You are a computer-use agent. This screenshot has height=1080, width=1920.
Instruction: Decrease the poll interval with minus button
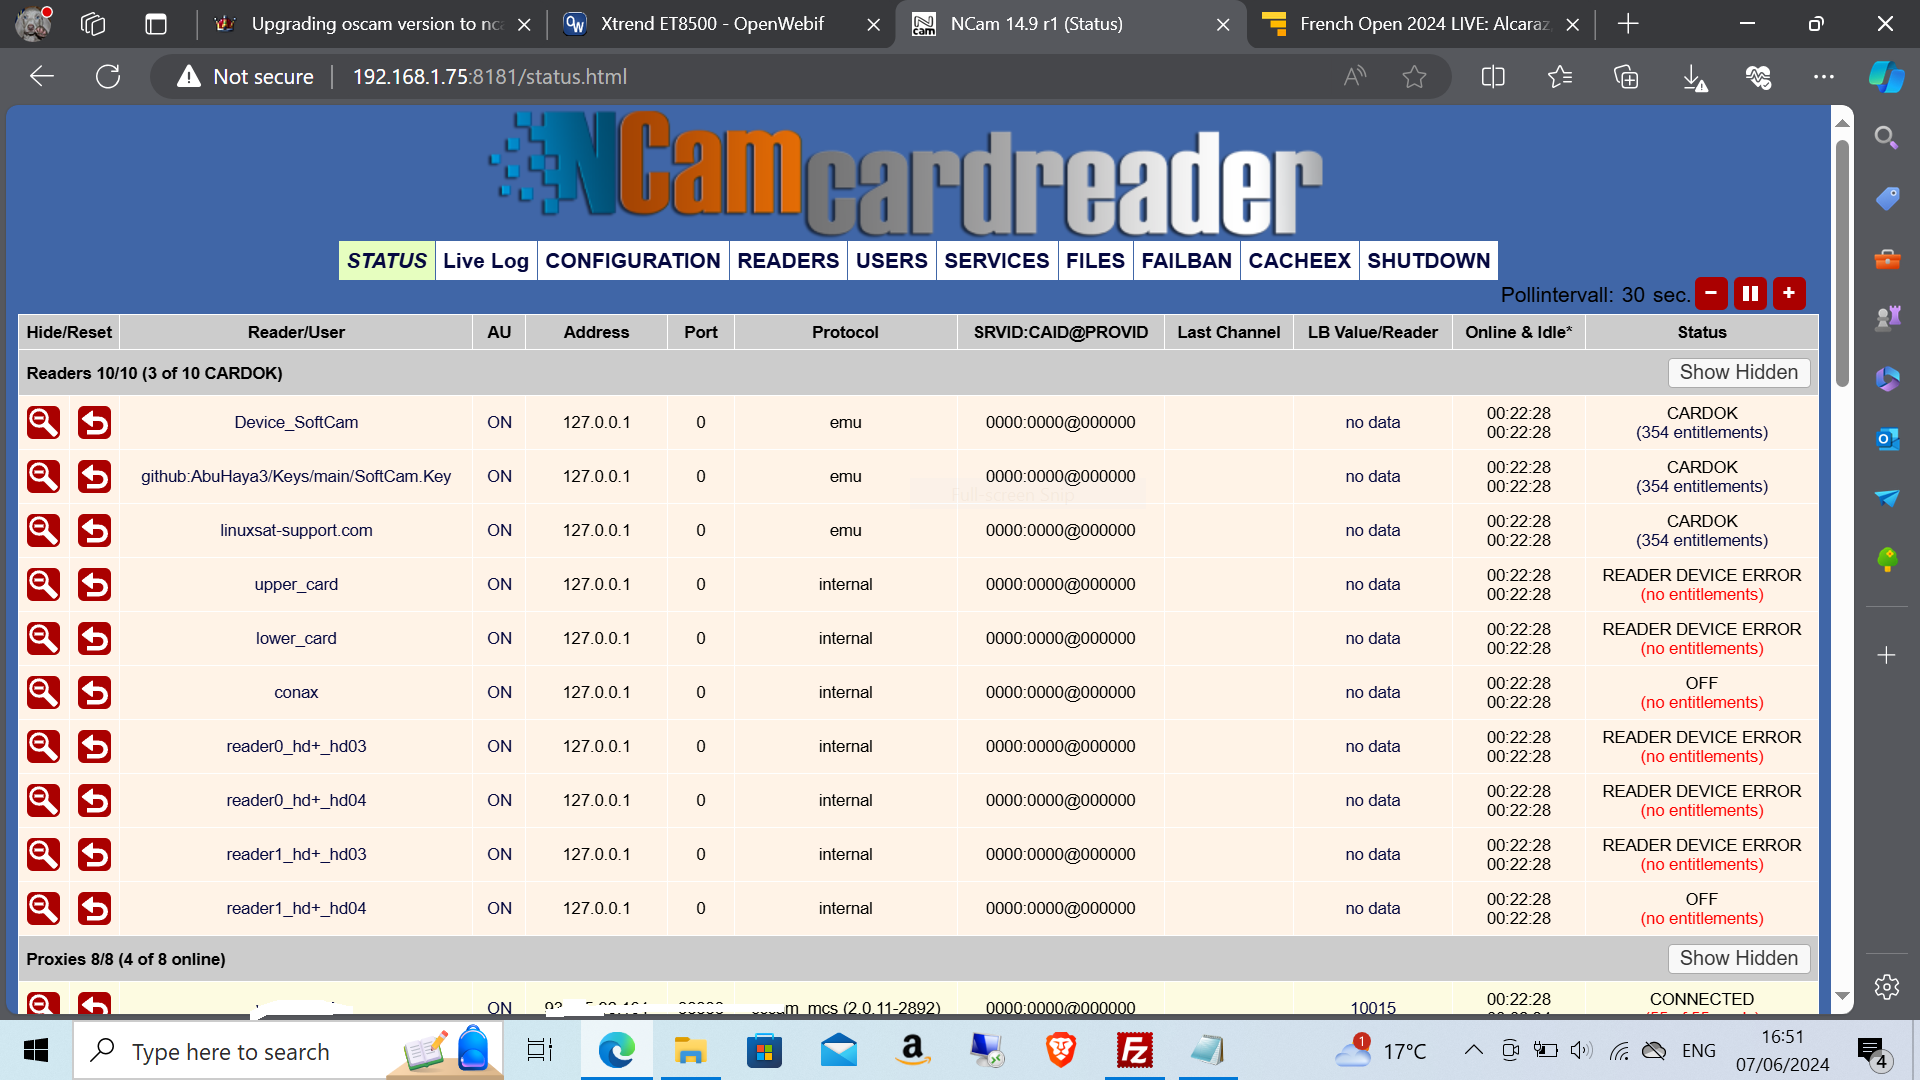[x=1711, y=293]
